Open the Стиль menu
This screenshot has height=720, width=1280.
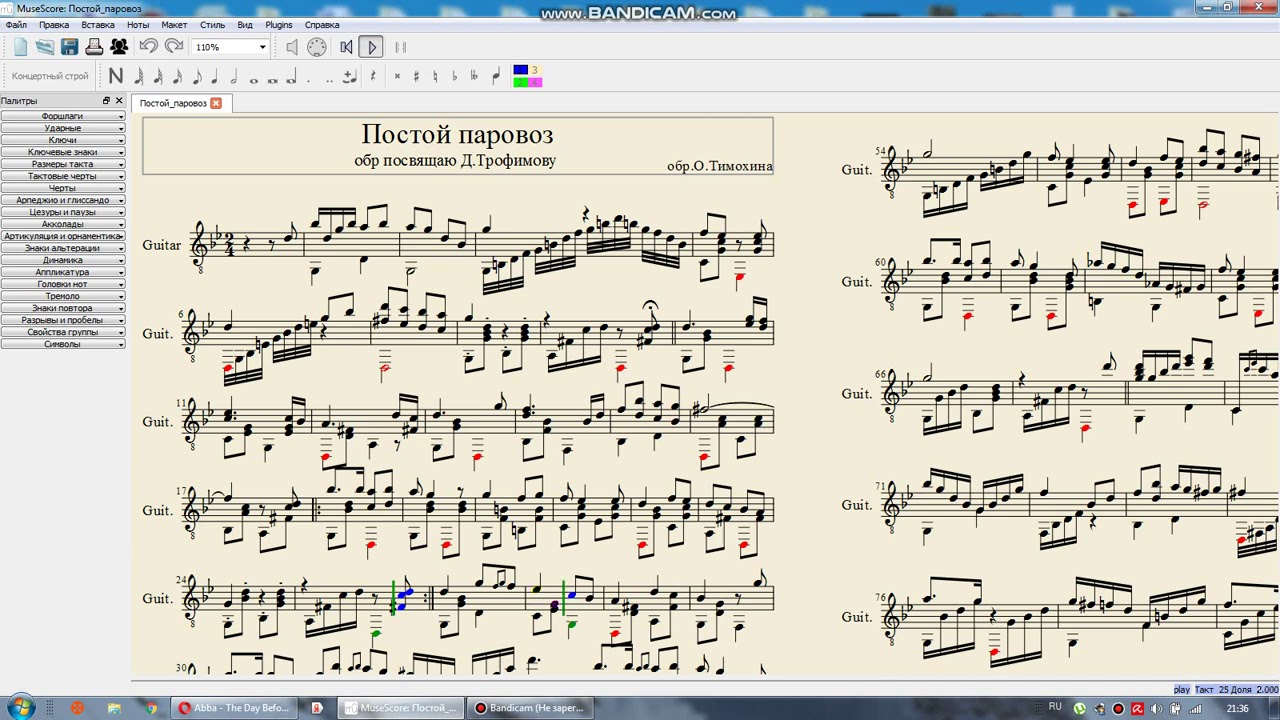(212, 25)
